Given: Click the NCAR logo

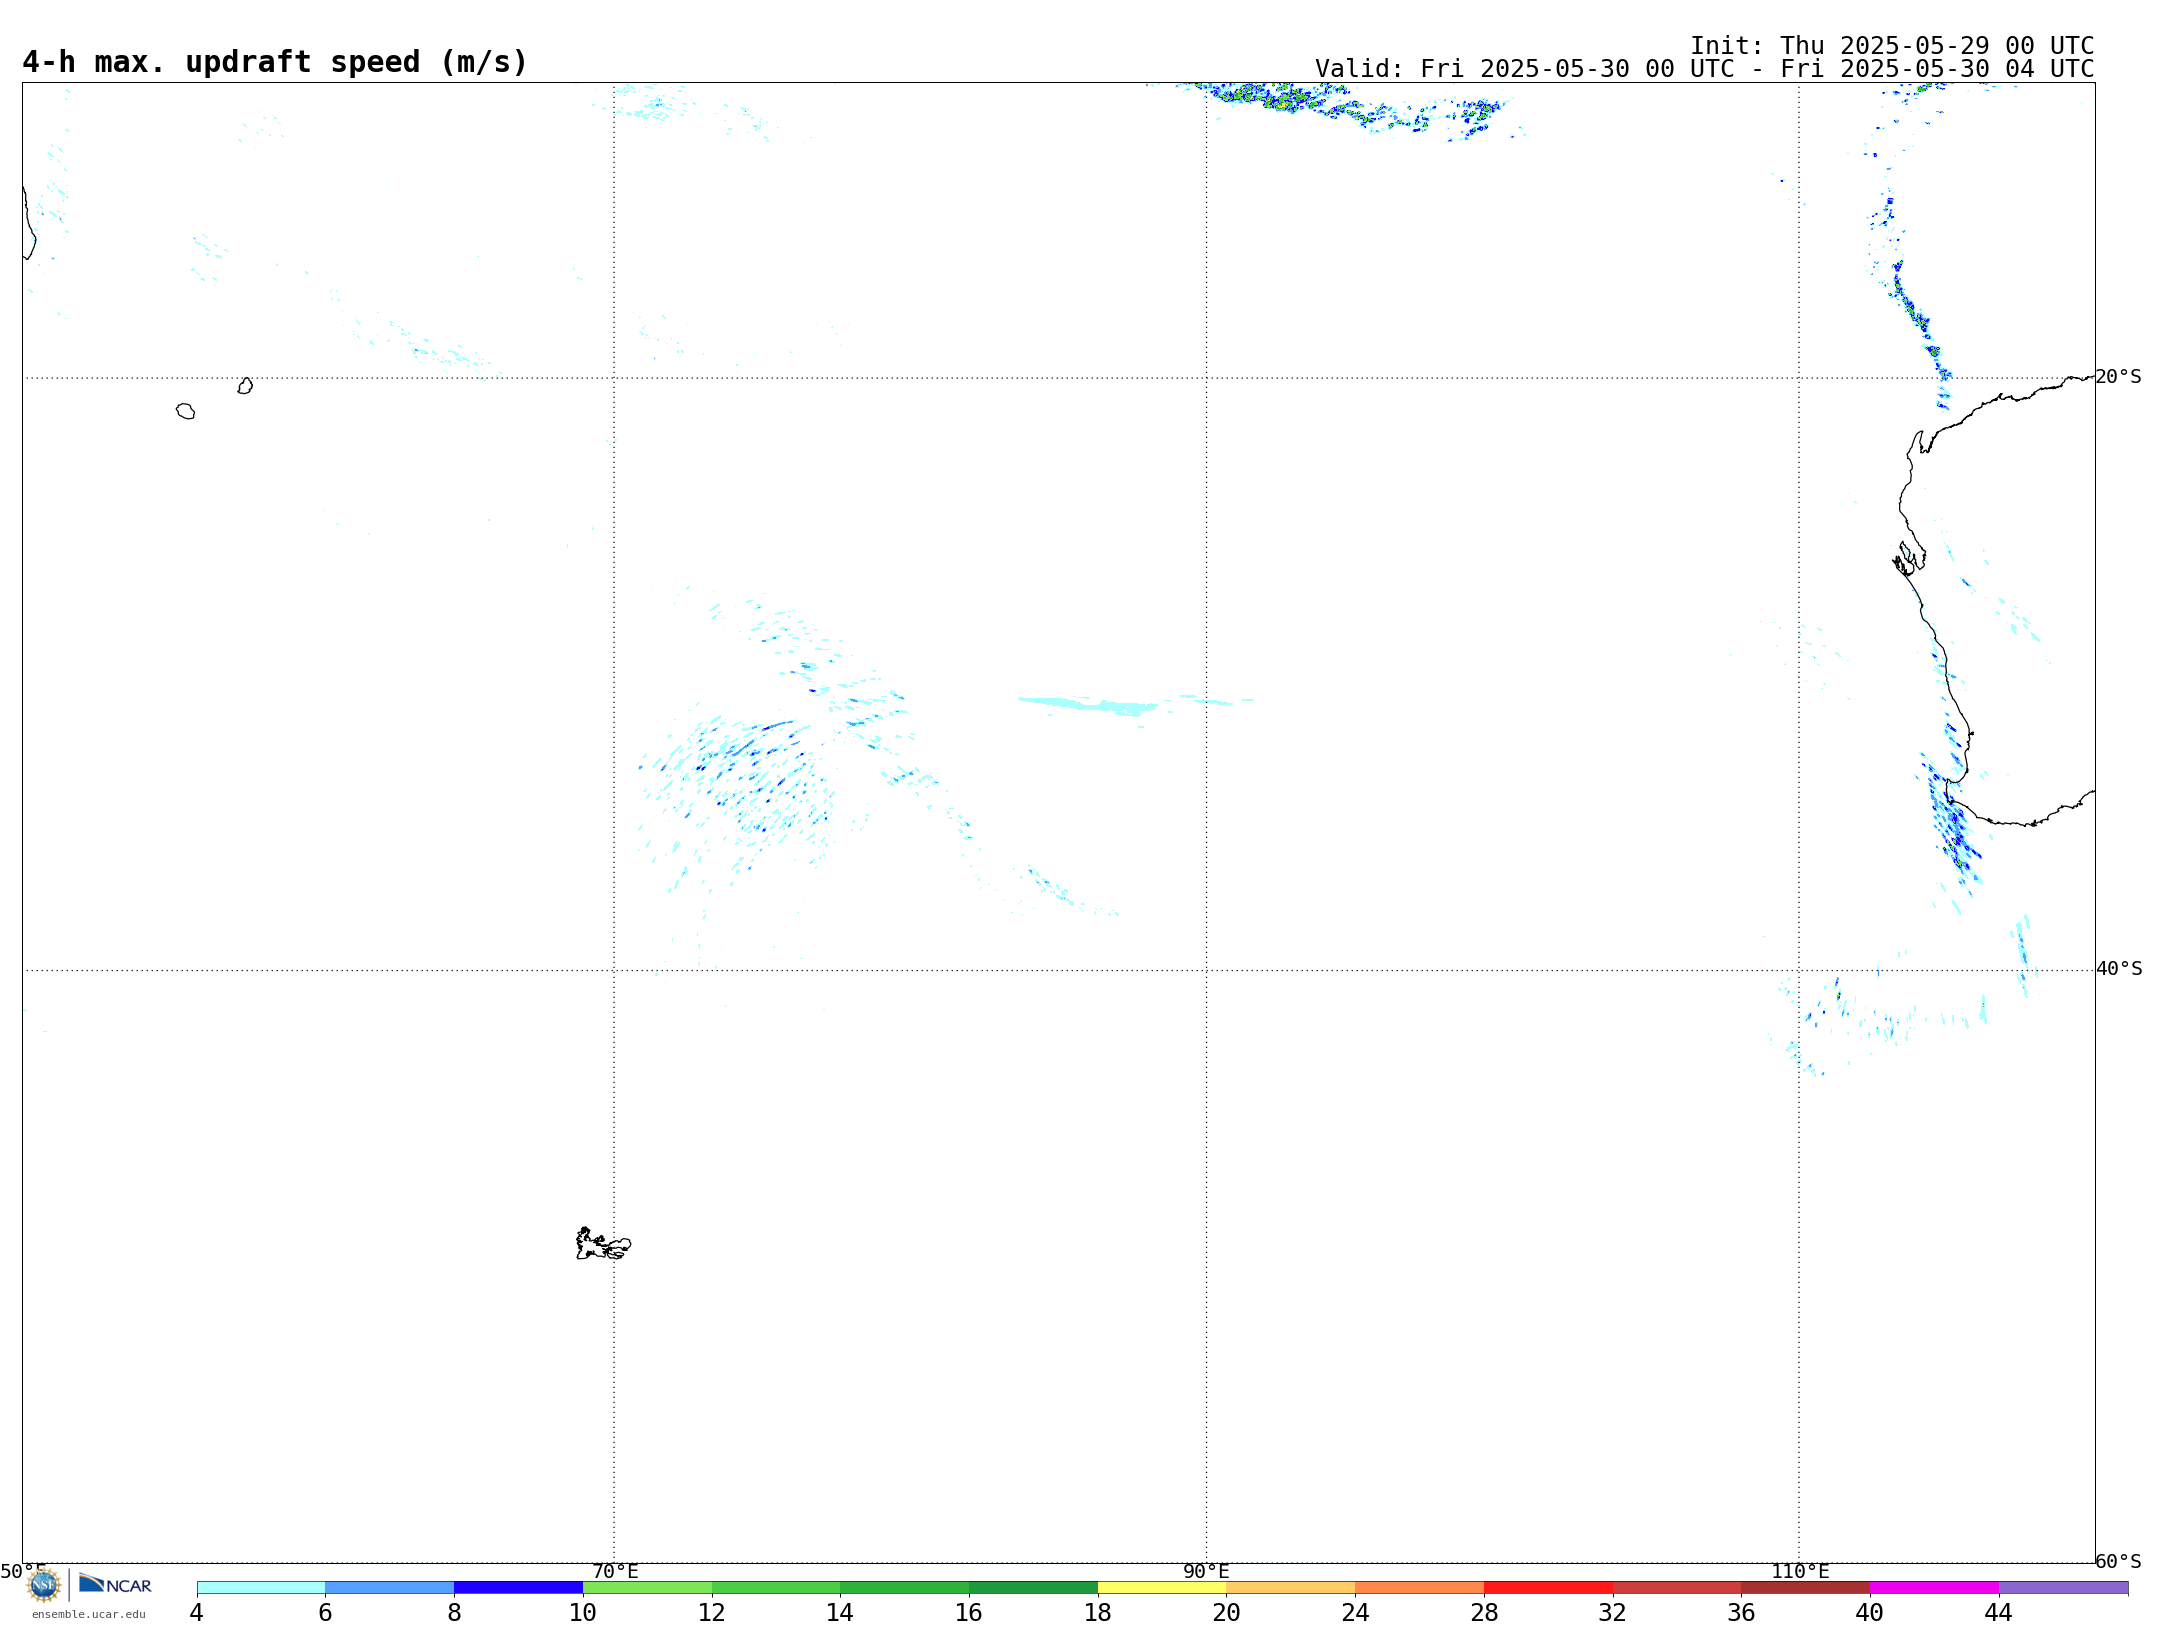Looking at the screenshot, I should [x=115, y=1584].
